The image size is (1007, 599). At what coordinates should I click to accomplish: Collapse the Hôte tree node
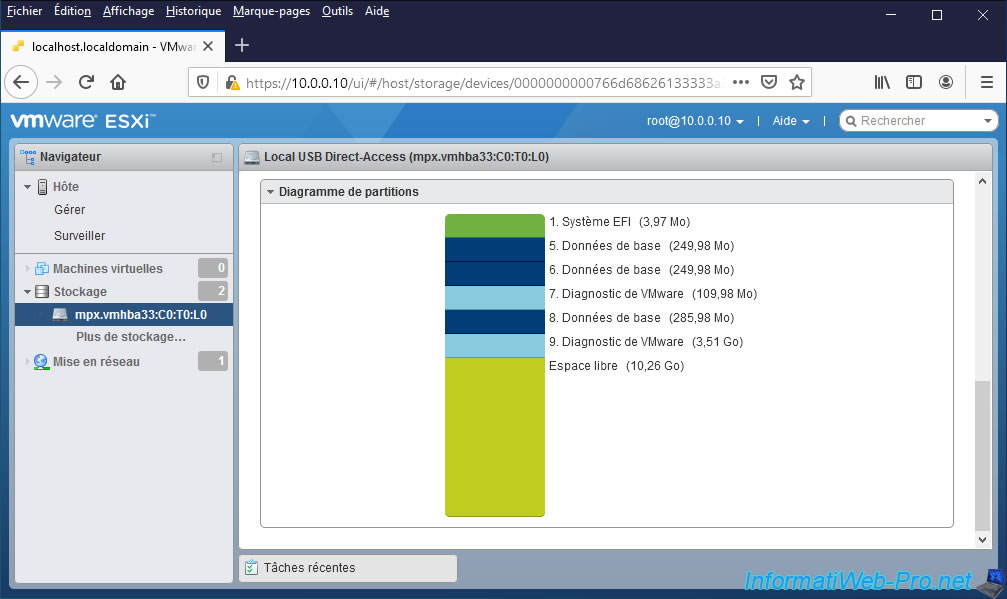tap(28, 187)
